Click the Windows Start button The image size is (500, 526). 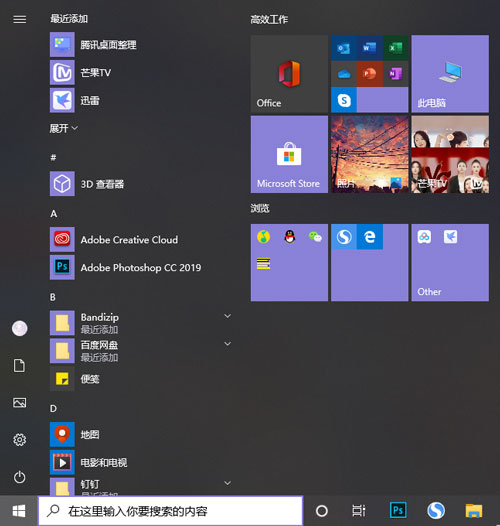(x=19, y=511)
